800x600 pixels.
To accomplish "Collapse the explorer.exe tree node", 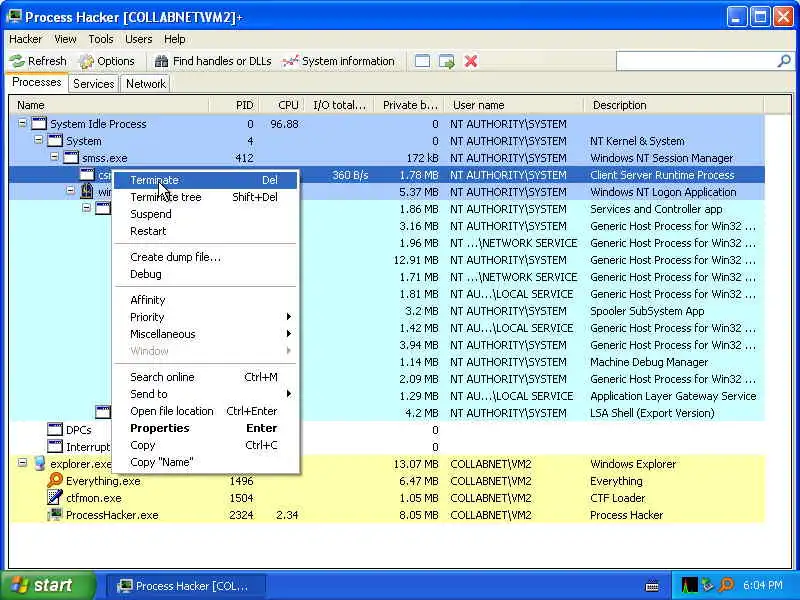I will click(x=22, y=463).
